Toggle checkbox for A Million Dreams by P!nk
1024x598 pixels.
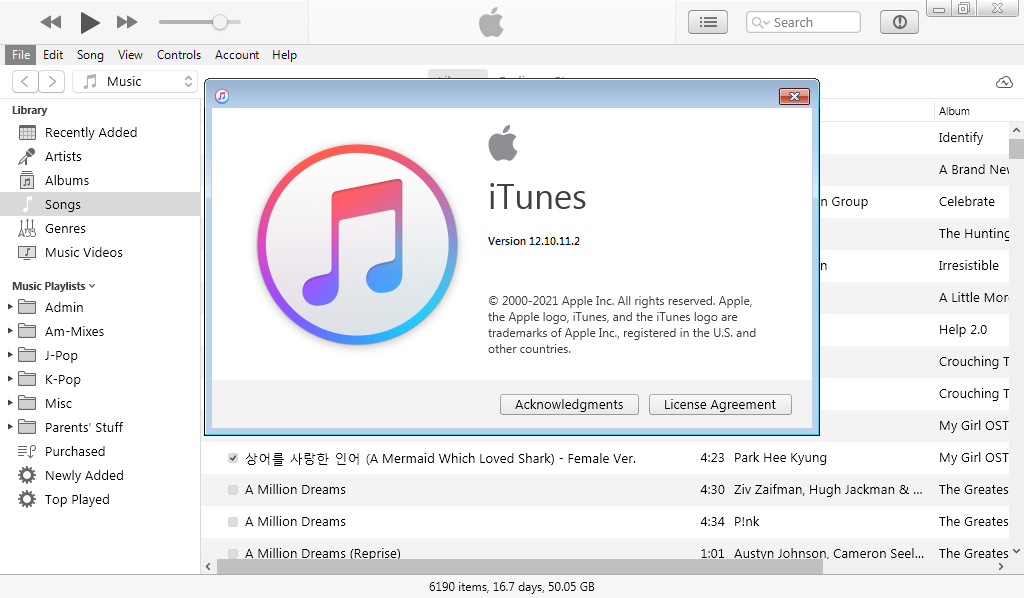coord(233,522)
